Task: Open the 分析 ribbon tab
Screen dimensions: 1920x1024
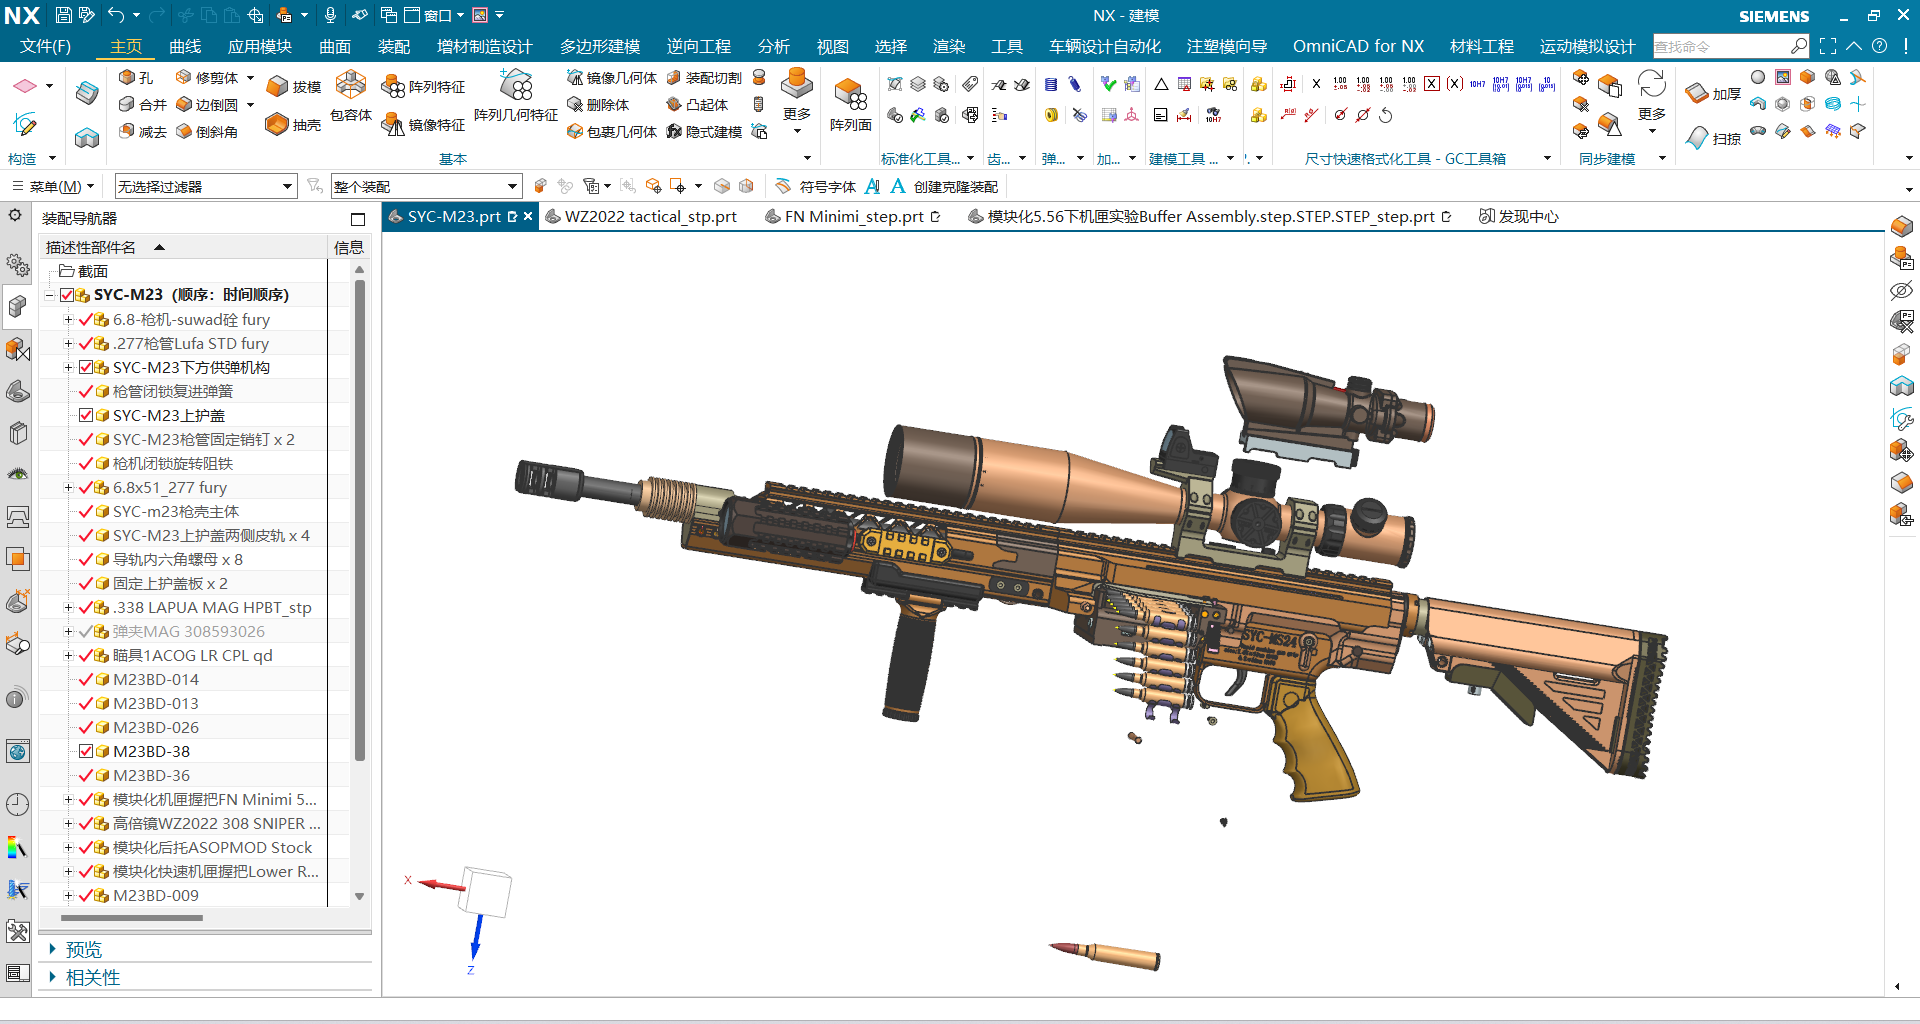Action: [x=773, y=46]
